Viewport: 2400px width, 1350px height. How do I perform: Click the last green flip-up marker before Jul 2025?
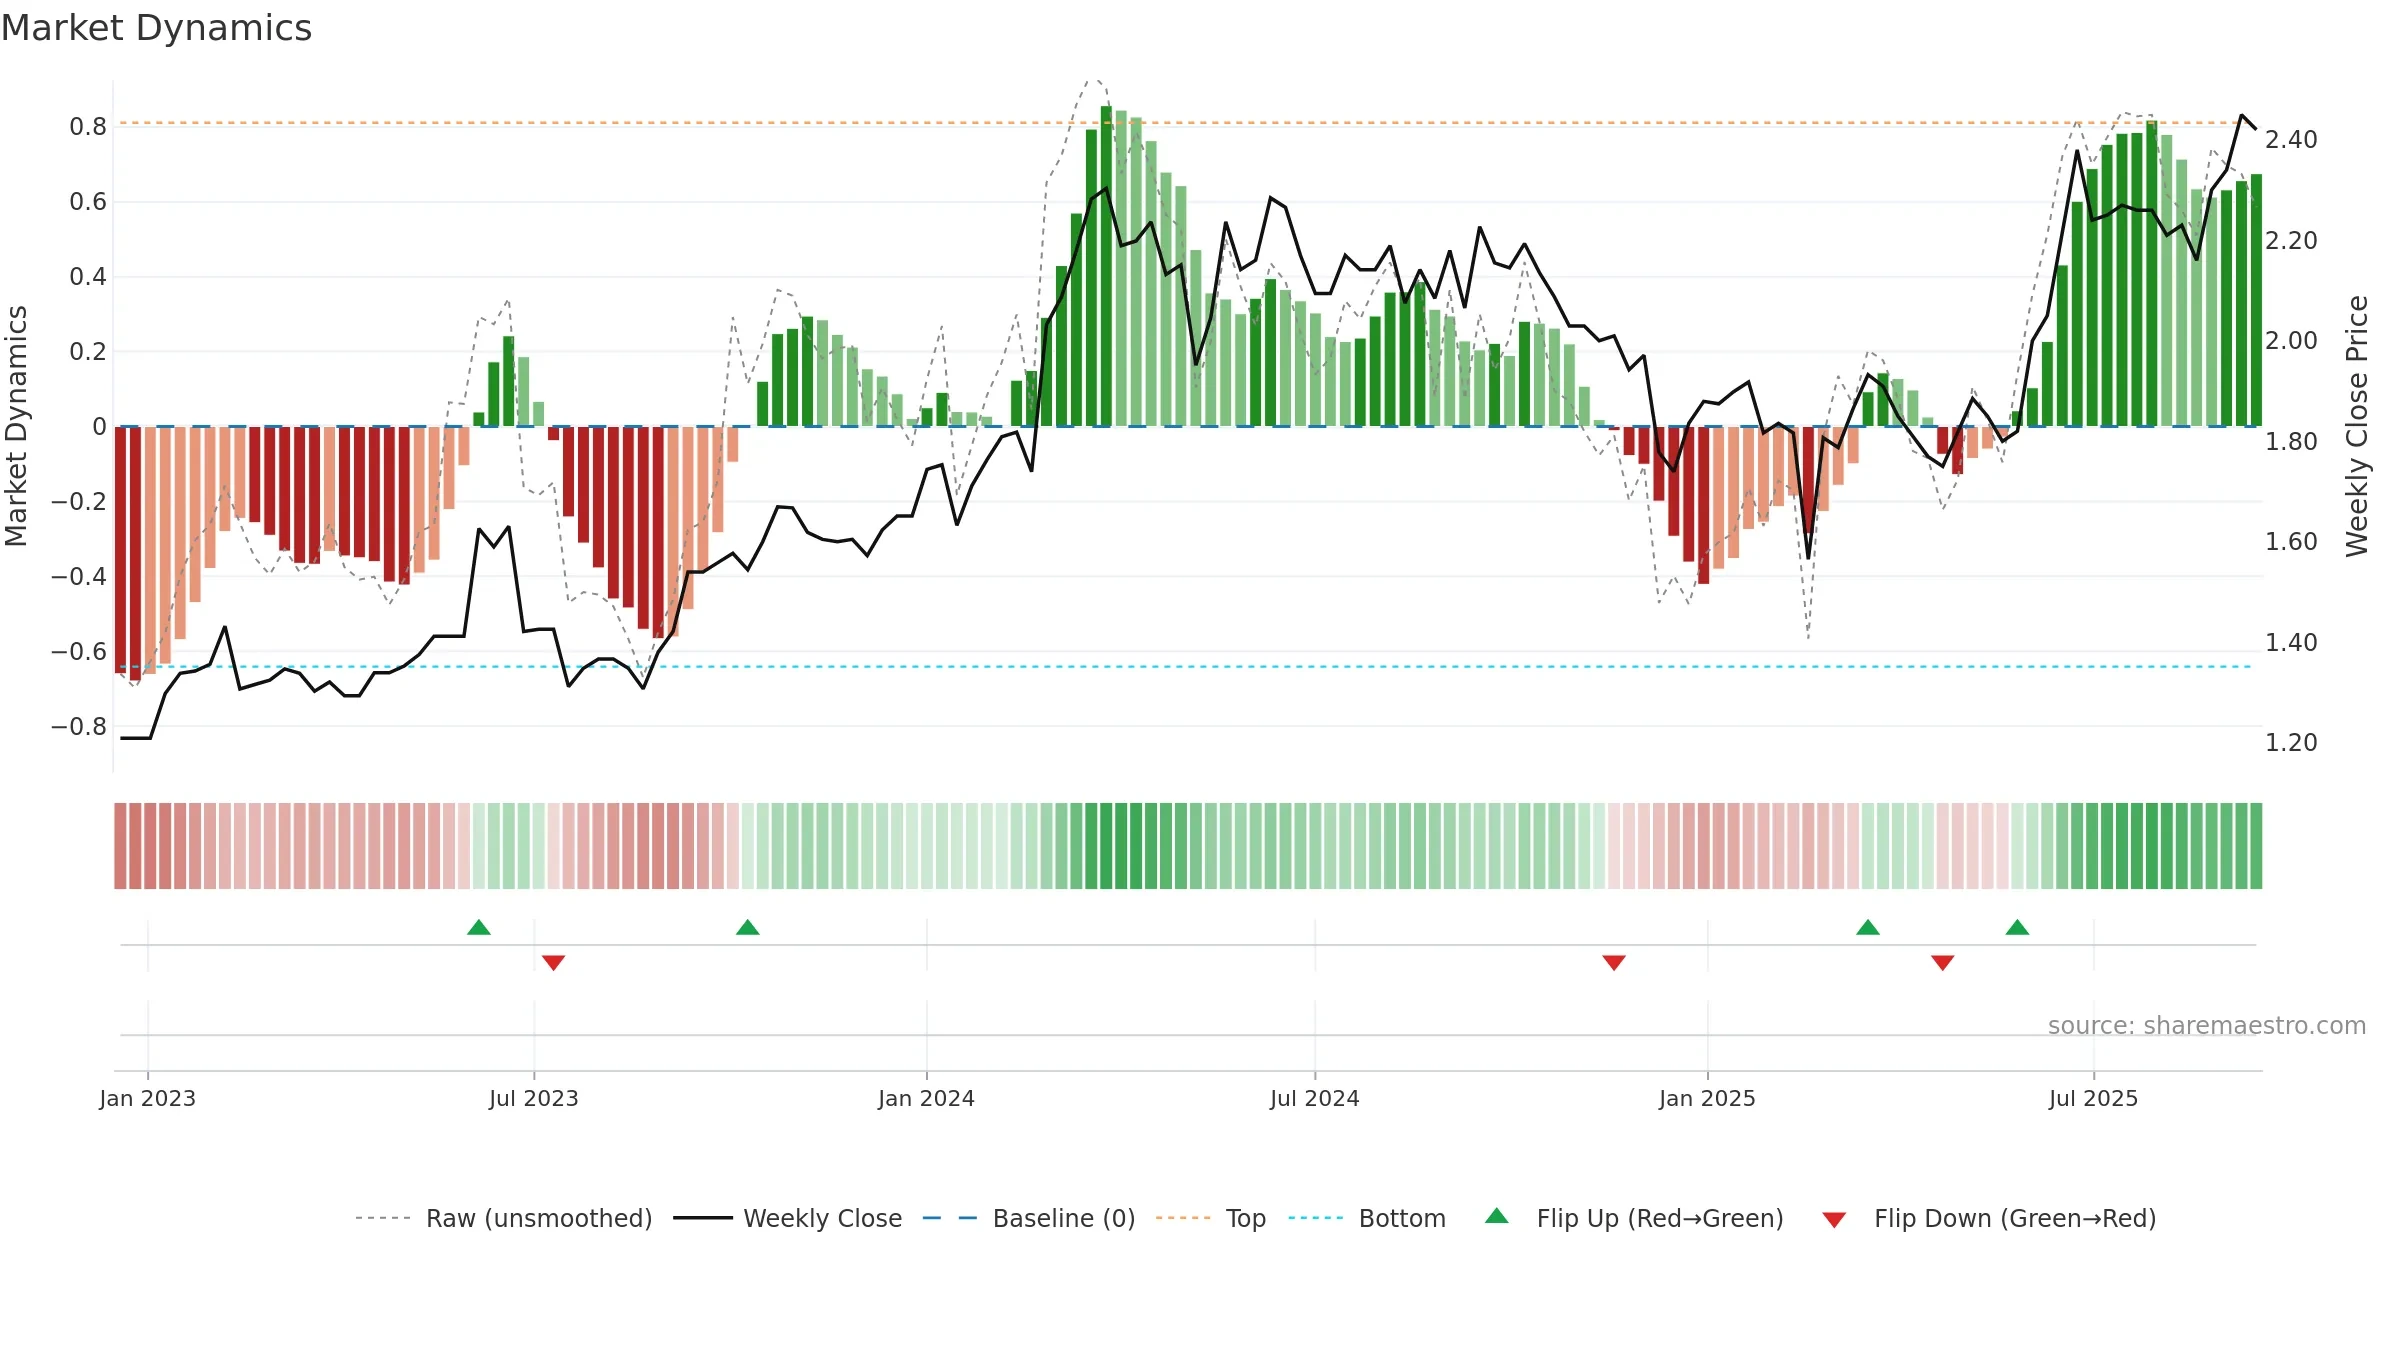click(x=2017, y=927)
